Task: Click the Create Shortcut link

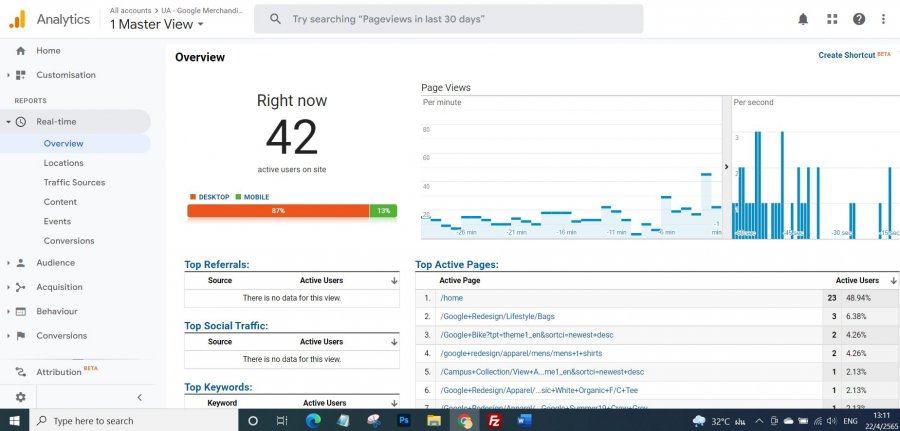Action: (846, 55)
